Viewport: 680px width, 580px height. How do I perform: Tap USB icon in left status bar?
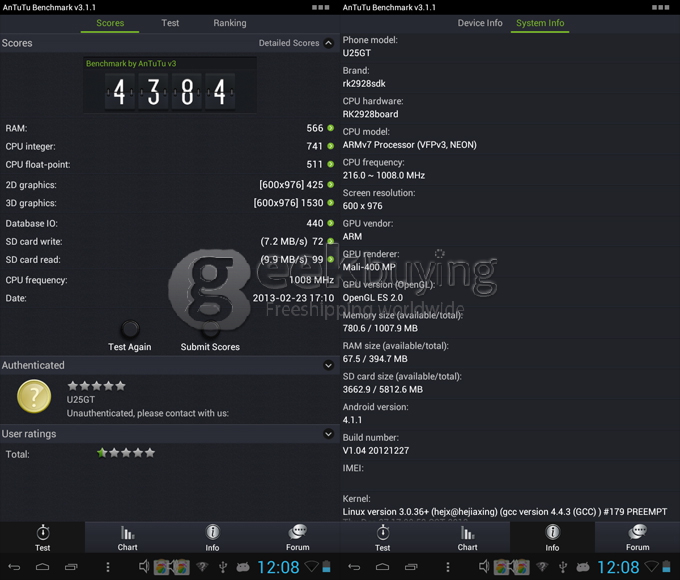point(223,567)
